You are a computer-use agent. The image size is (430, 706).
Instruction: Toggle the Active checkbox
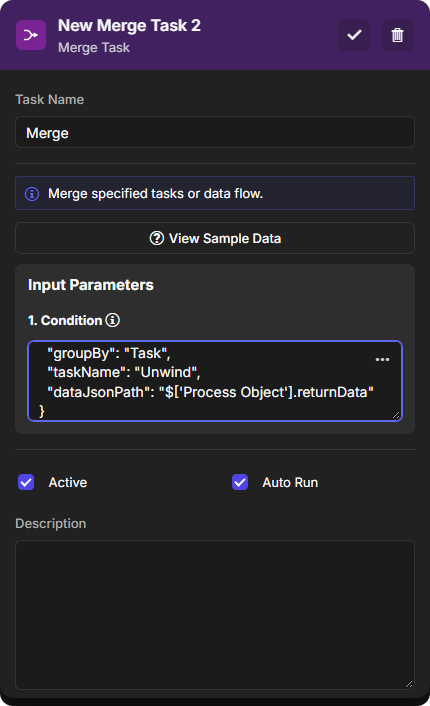(26, 482)
